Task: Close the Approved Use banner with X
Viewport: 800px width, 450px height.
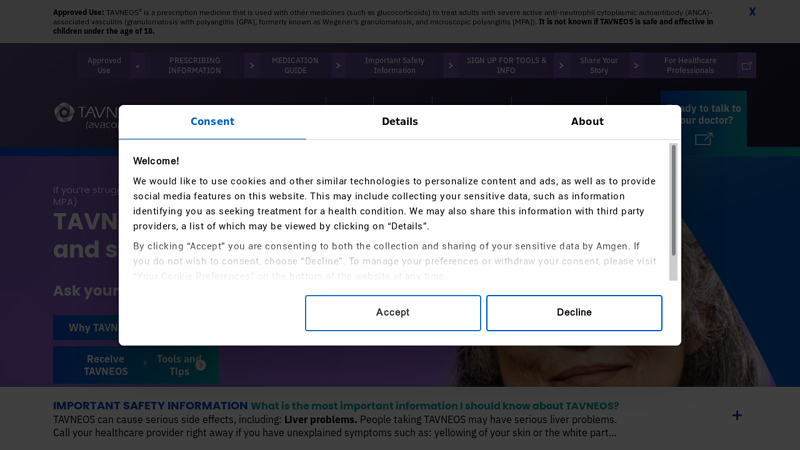Action: [752, 12]
